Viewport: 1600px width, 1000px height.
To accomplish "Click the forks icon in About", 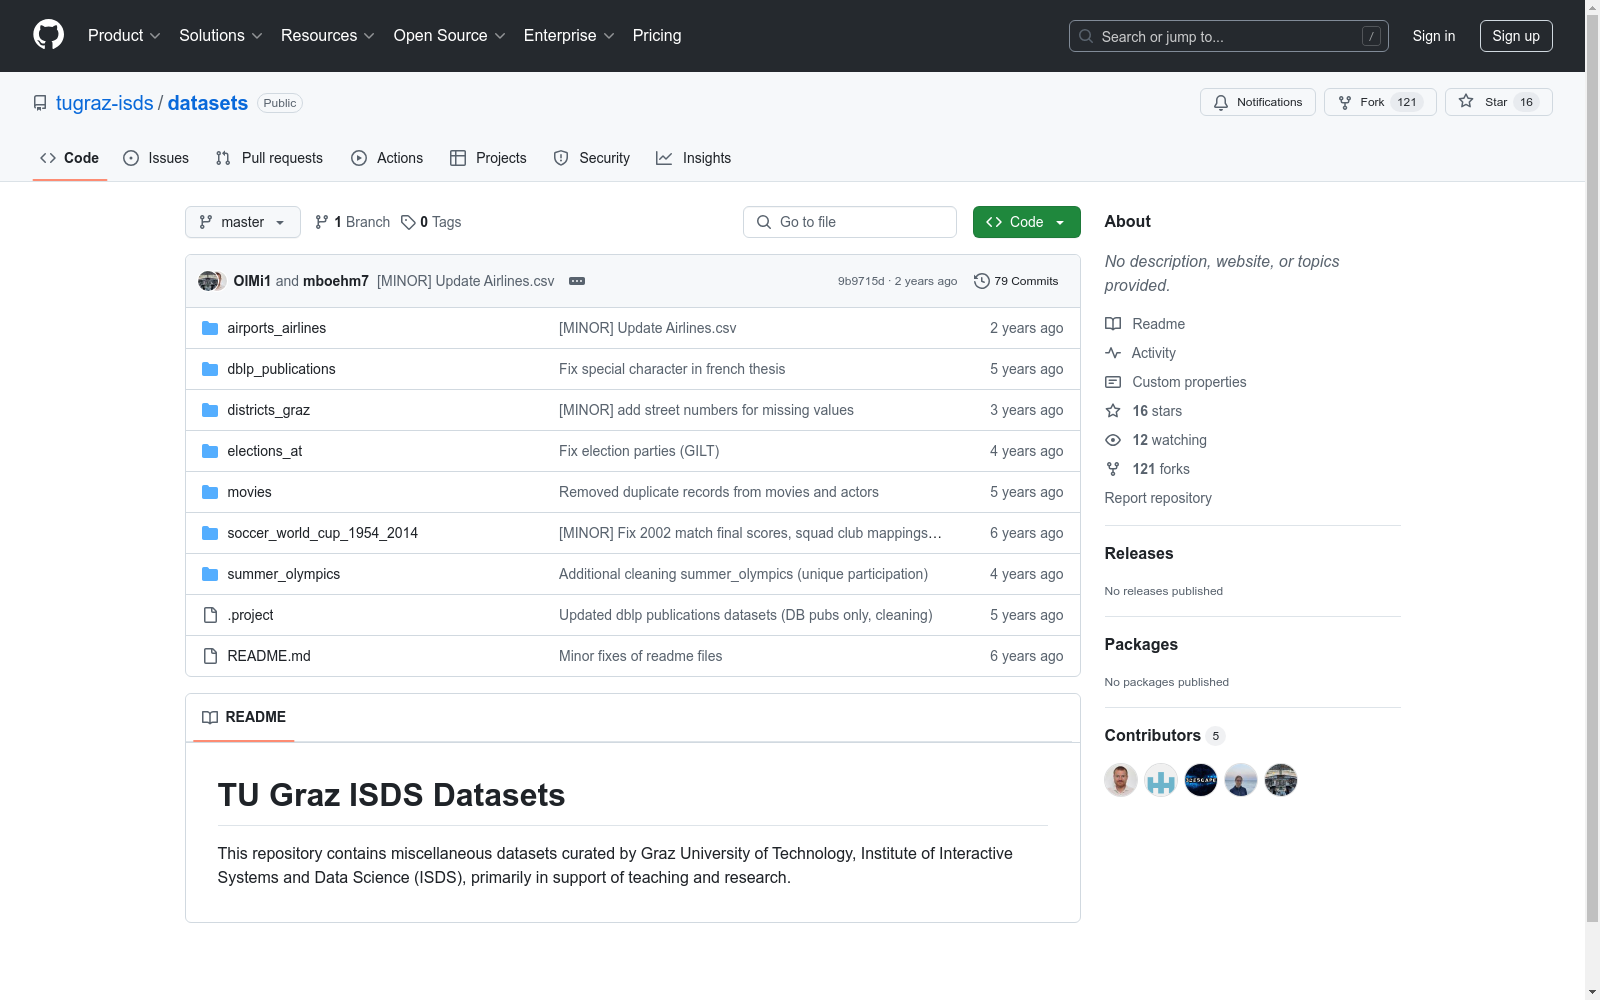I will coord(1113,469).
